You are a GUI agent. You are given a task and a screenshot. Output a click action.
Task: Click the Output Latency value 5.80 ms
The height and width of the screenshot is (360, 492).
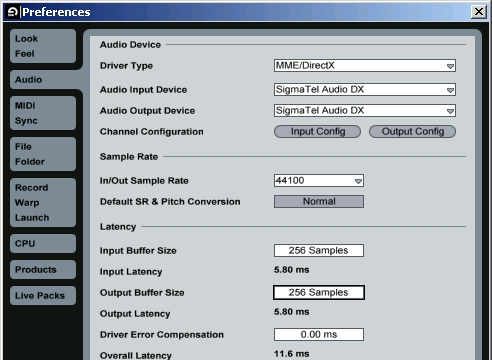tap(292, 312)
